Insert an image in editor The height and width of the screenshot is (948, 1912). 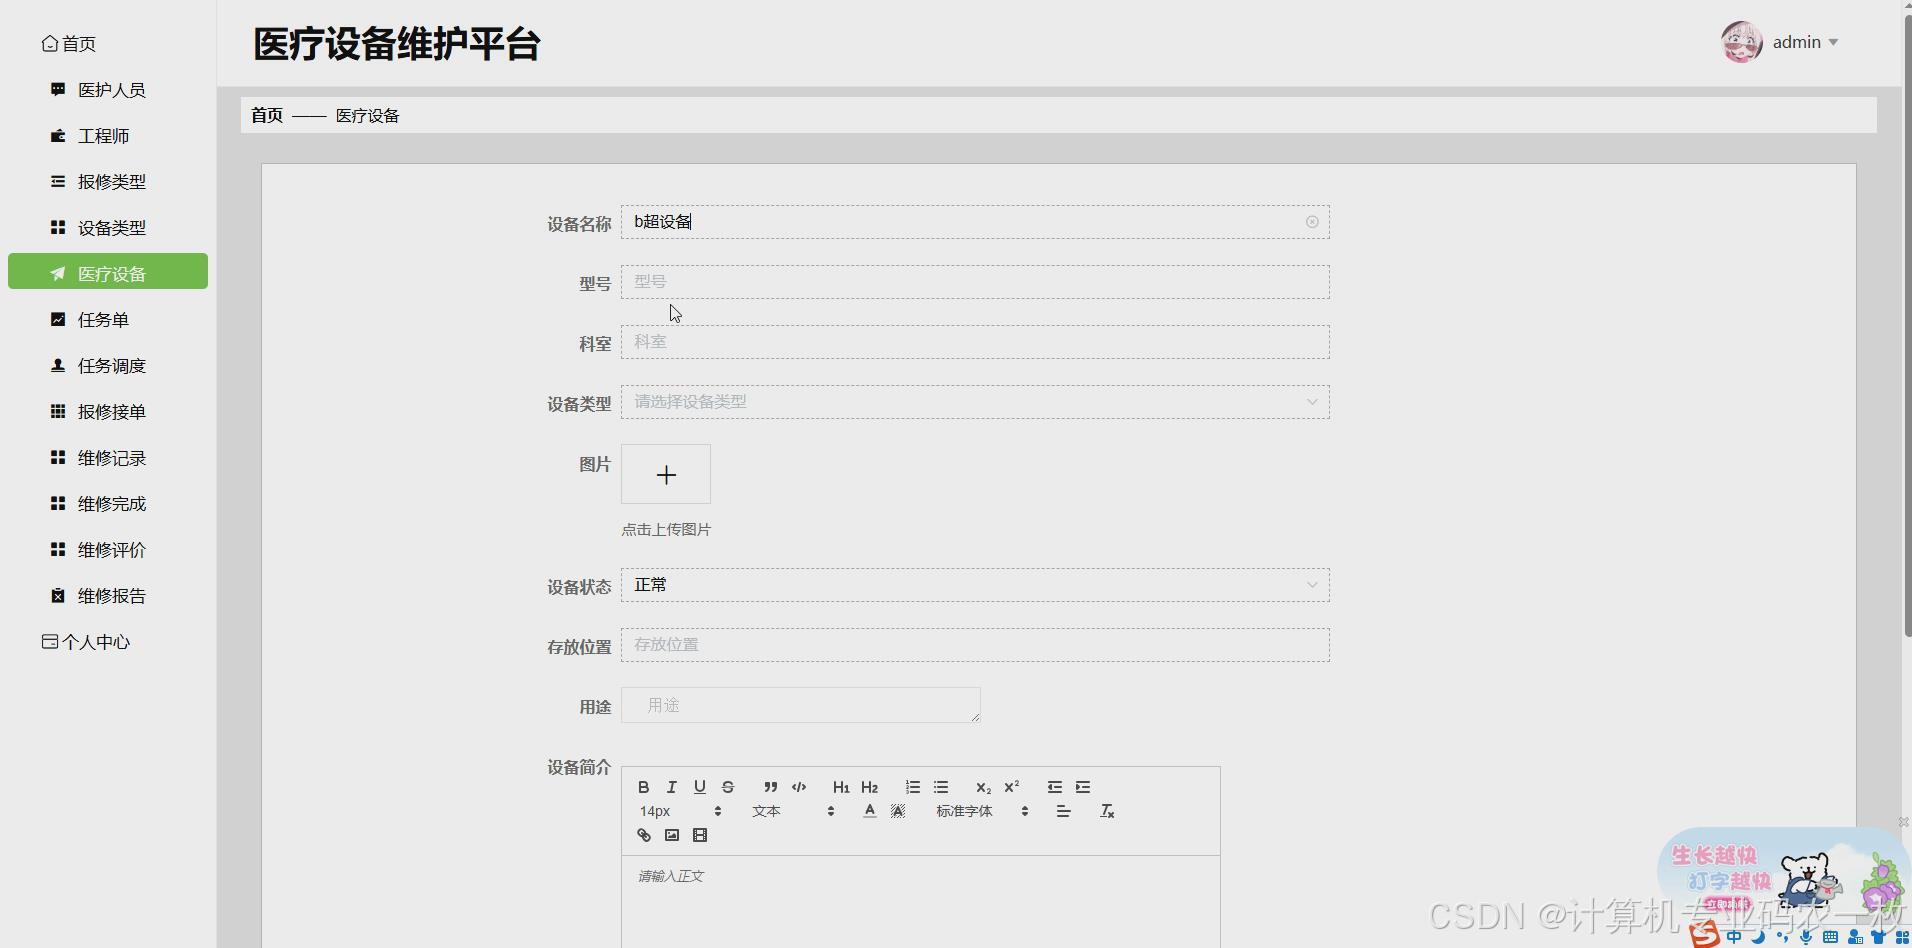(x=672, y=835)
